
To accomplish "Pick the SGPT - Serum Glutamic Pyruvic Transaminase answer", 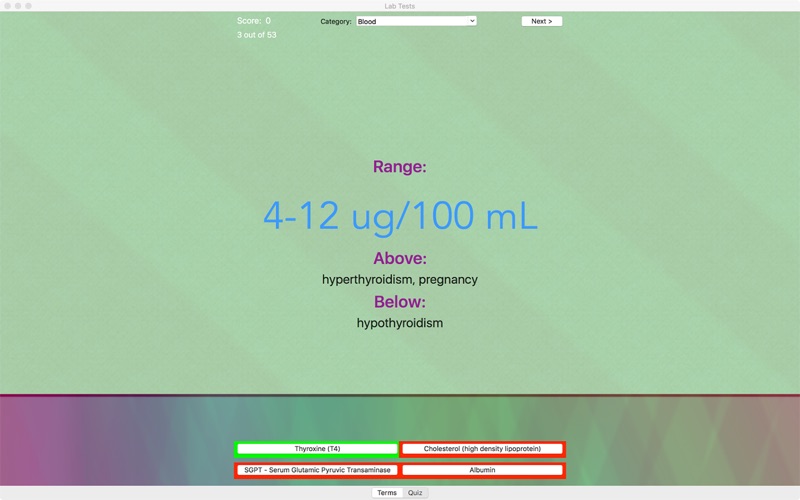I will (x=317, y=470).
